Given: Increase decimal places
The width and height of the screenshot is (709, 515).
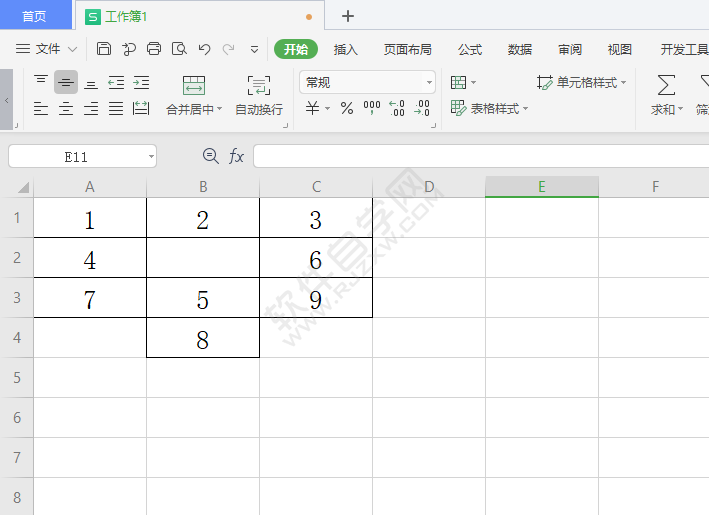Looking at the screenshot, I should click(397, 108).
